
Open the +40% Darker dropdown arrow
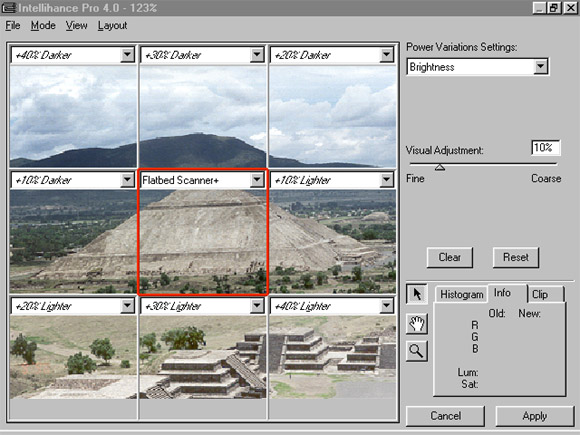[x=127, y=55]
